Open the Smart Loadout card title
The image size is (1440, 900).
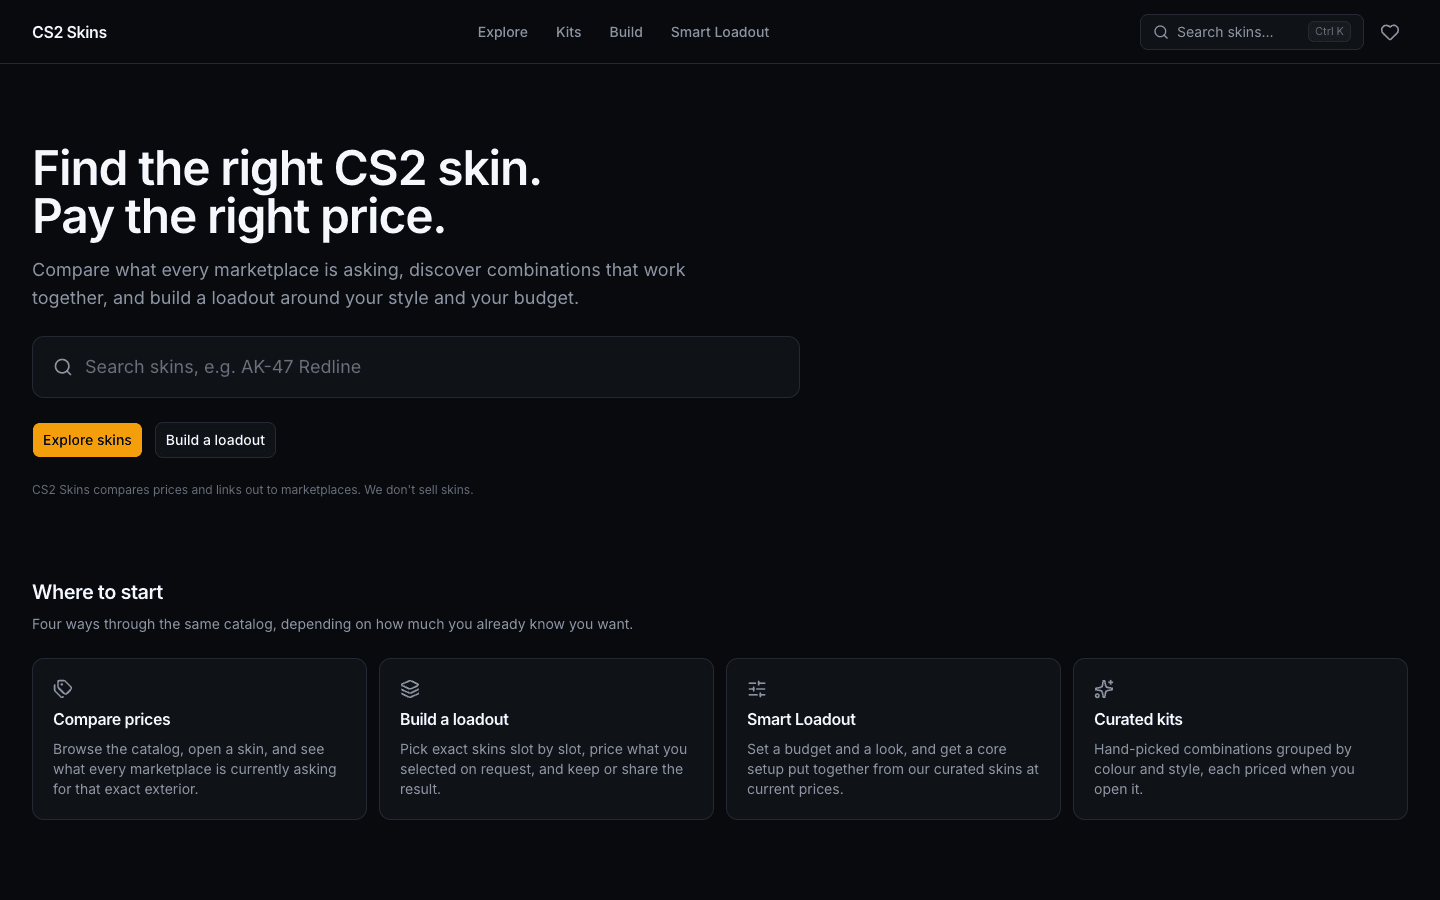[x=801, y=719]
